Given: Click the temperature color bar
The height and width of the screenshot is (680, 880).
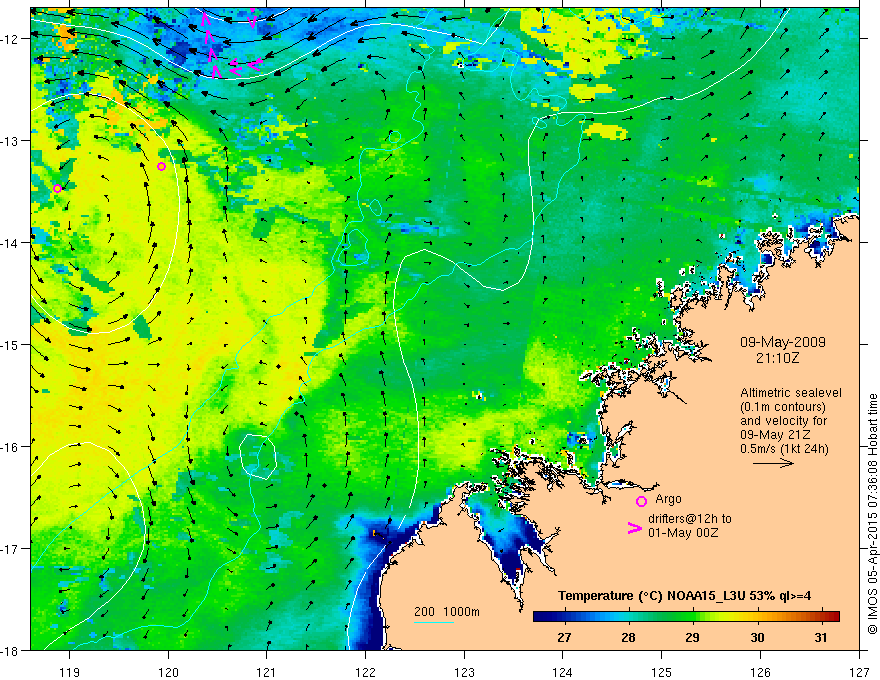Looking at the screenshot, I should (686, 617).
